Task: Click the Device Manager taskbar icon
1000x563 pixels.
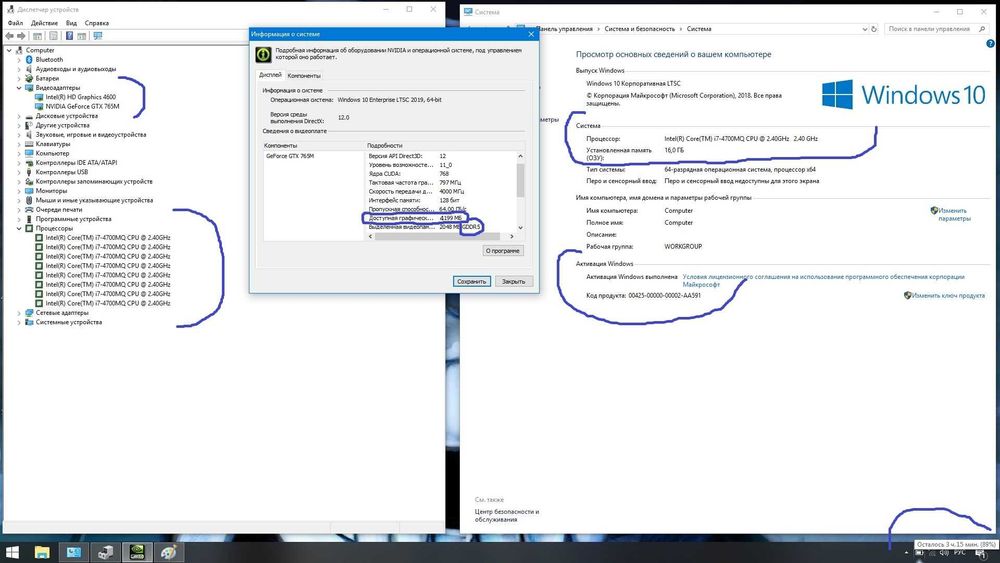Action: click(106, 552)
